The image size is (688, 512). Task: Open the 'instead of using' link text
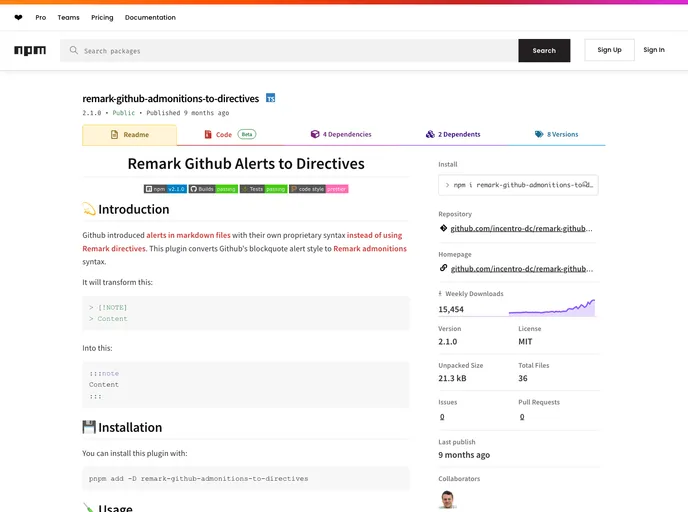pyautogui.click(x=374, y=235)
